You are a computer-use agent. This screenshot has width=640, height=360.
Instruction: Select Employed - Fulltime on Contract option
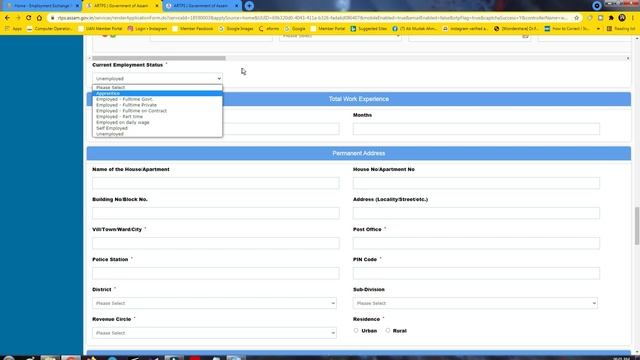pyautogui.click(x=157, y=111)
